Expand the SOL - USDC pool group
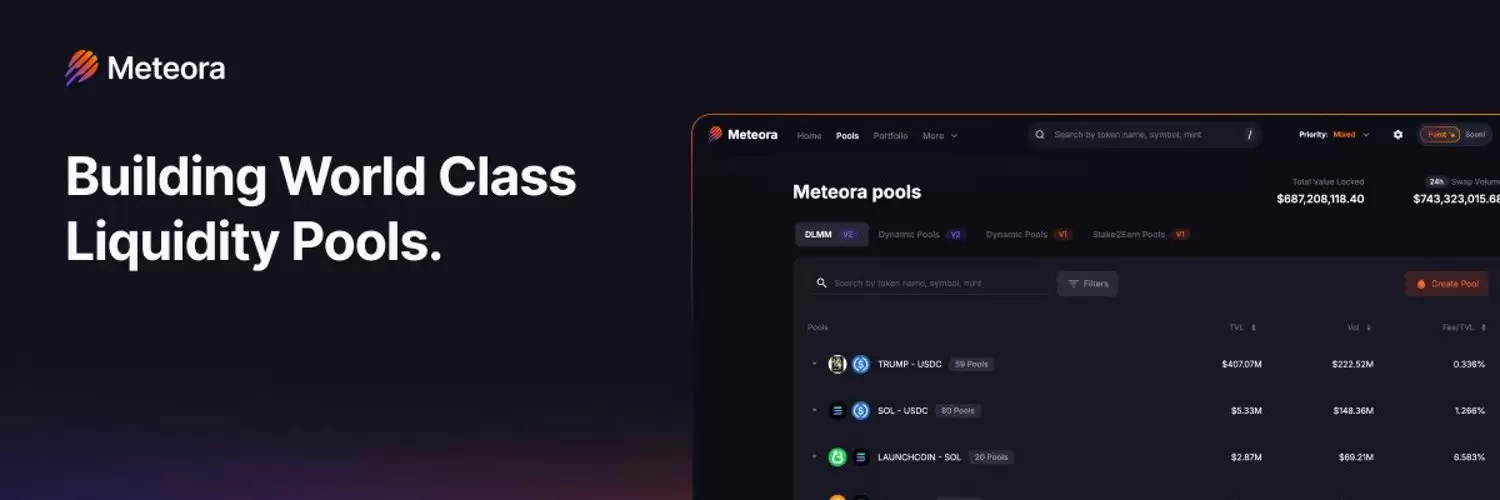The width and height of the screenshot is (1500, 500). [814, 411]
